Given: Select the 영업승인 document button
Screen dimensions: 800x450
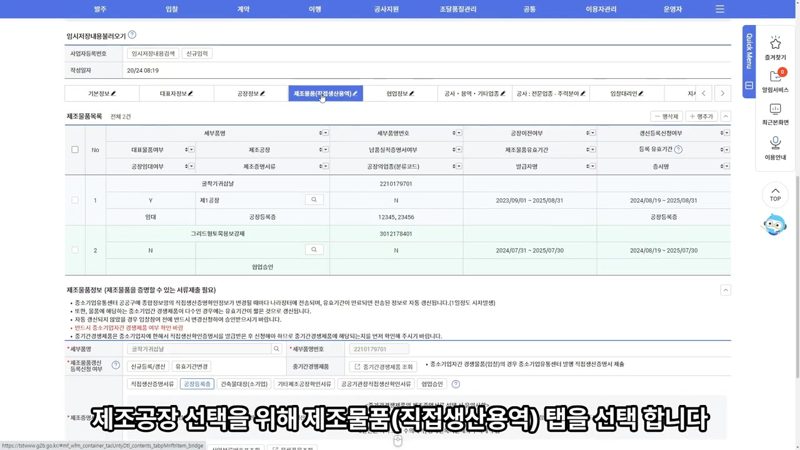Looking at the screenshot, I should tap(432, 384).
